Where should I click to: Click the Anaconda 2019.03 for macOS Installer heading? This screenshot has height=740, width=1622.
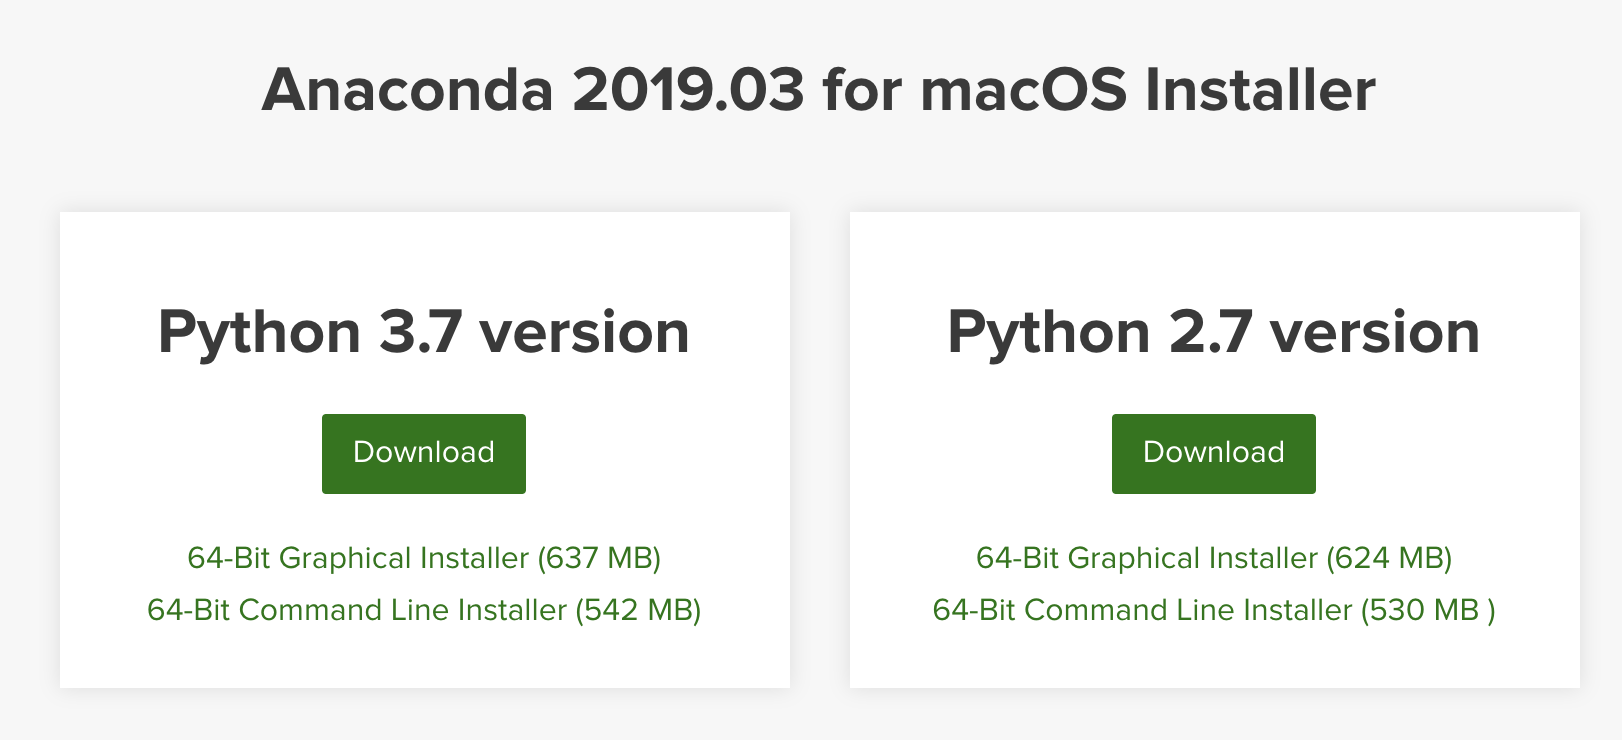(x=818, y=90)
